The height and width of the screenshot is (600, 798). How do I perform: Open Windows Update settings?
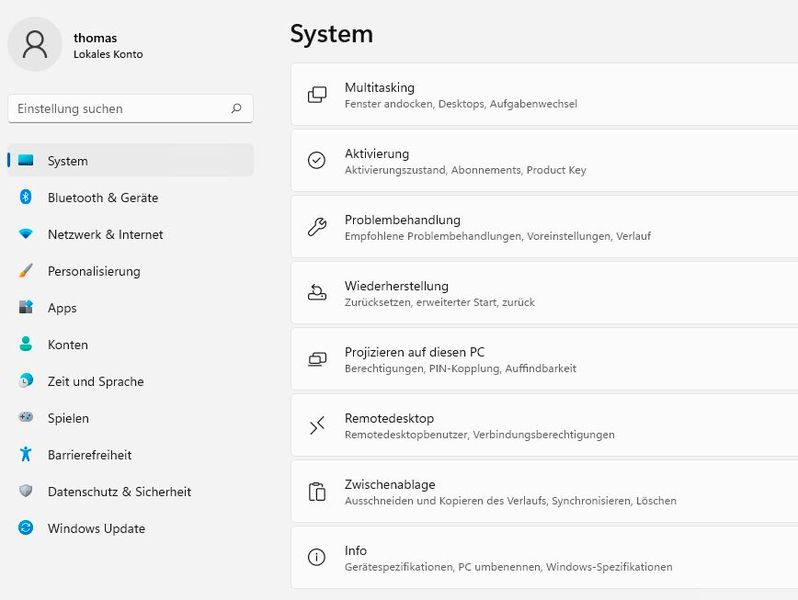[x=130, y=528]
